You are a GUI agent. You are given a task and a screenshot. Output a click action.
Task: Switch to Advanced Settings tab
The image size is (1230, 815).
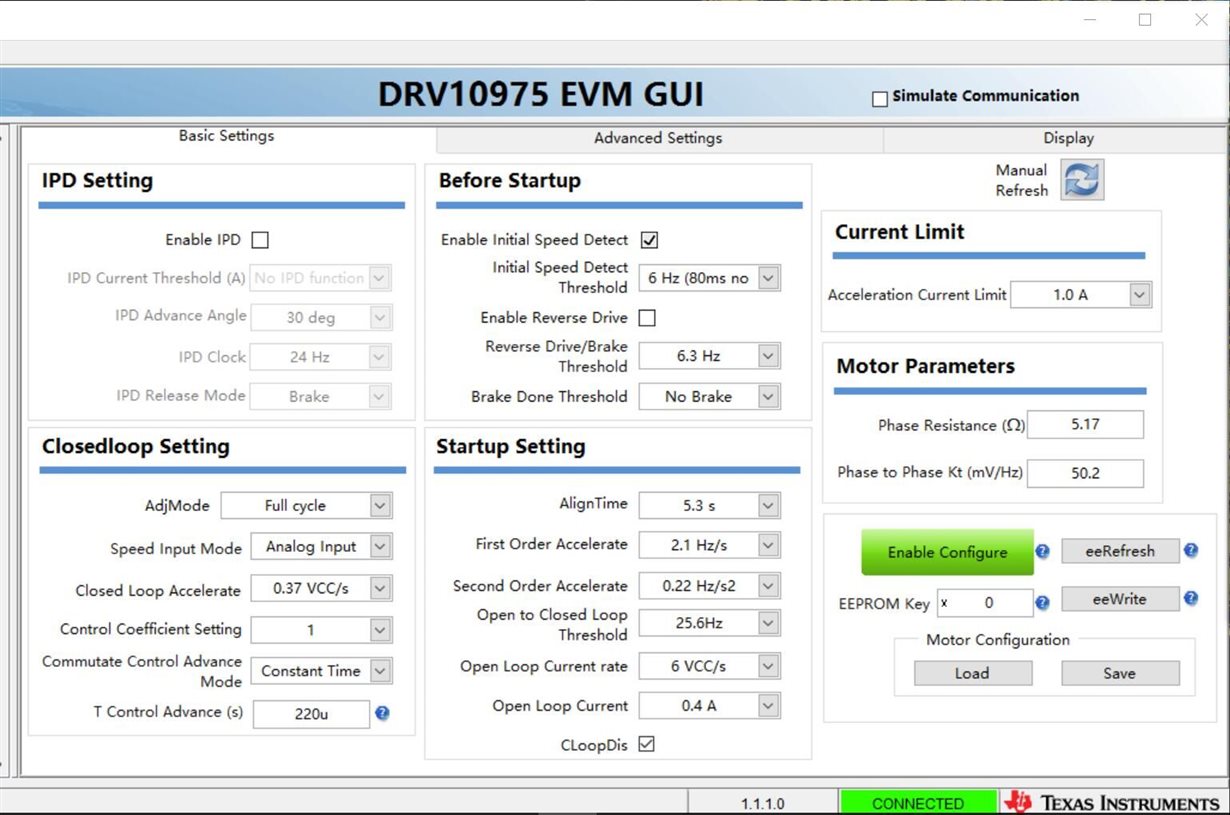point(659,139)
